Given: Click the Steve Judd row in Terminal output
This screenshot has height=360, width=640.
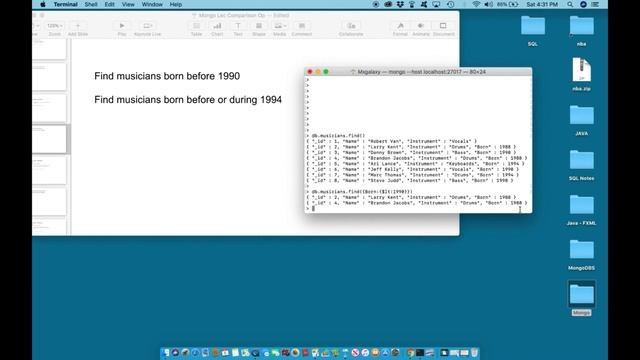Looking at the screenshot, I should tap(410, 180).
